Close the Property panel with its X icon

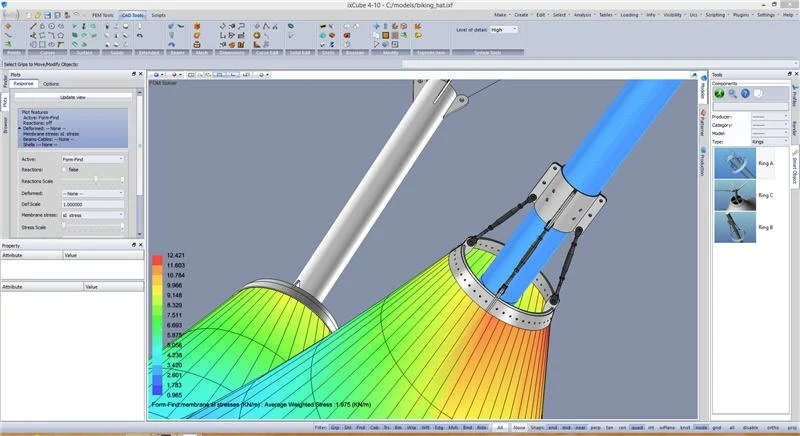(x=140, y=245)
